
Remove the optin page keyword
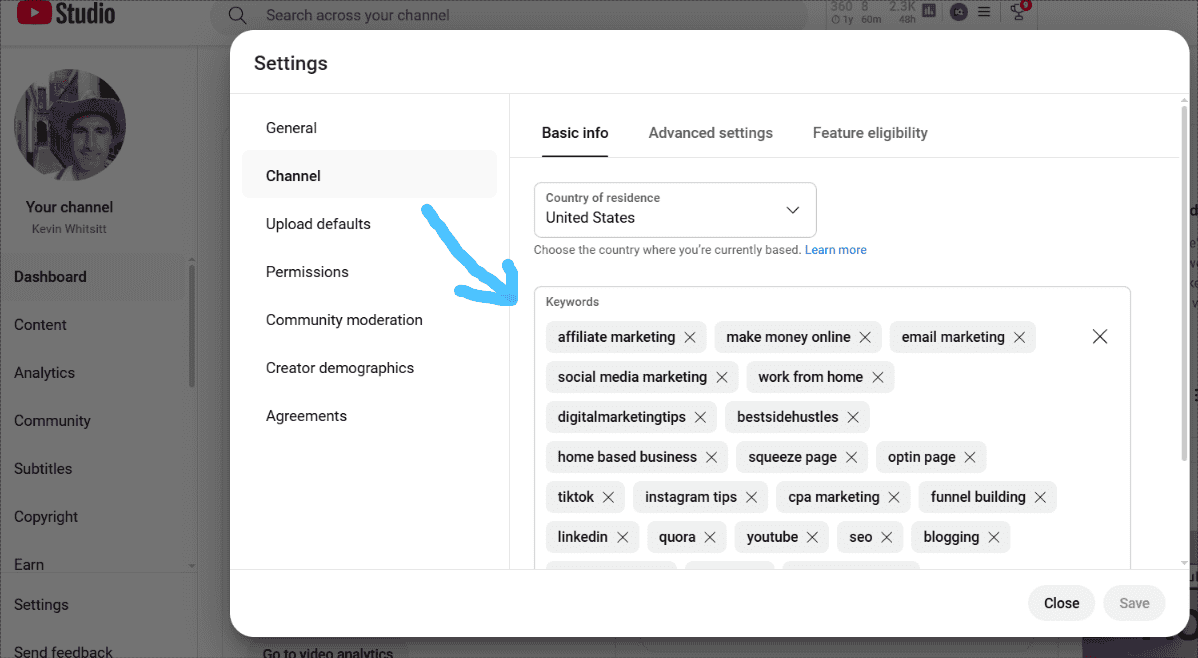click(x=970, y=457)
